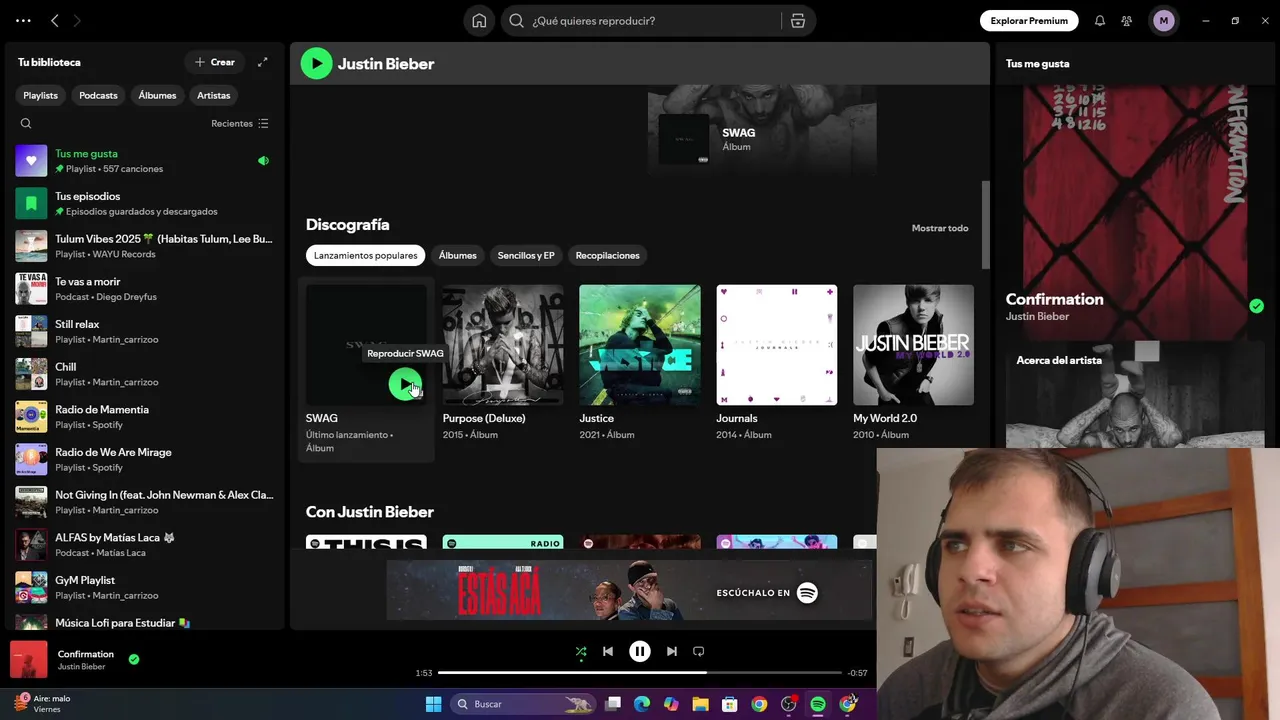This screenshot has width=1280, height=720.
Task: Open Radio de Mamentia
Action: pos(145,417)
